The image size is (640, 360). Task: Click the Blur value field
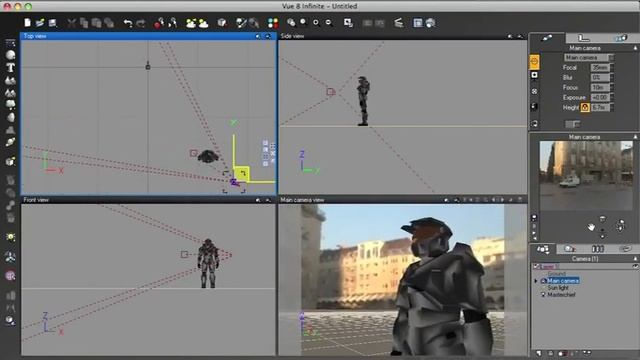(600, 78)
